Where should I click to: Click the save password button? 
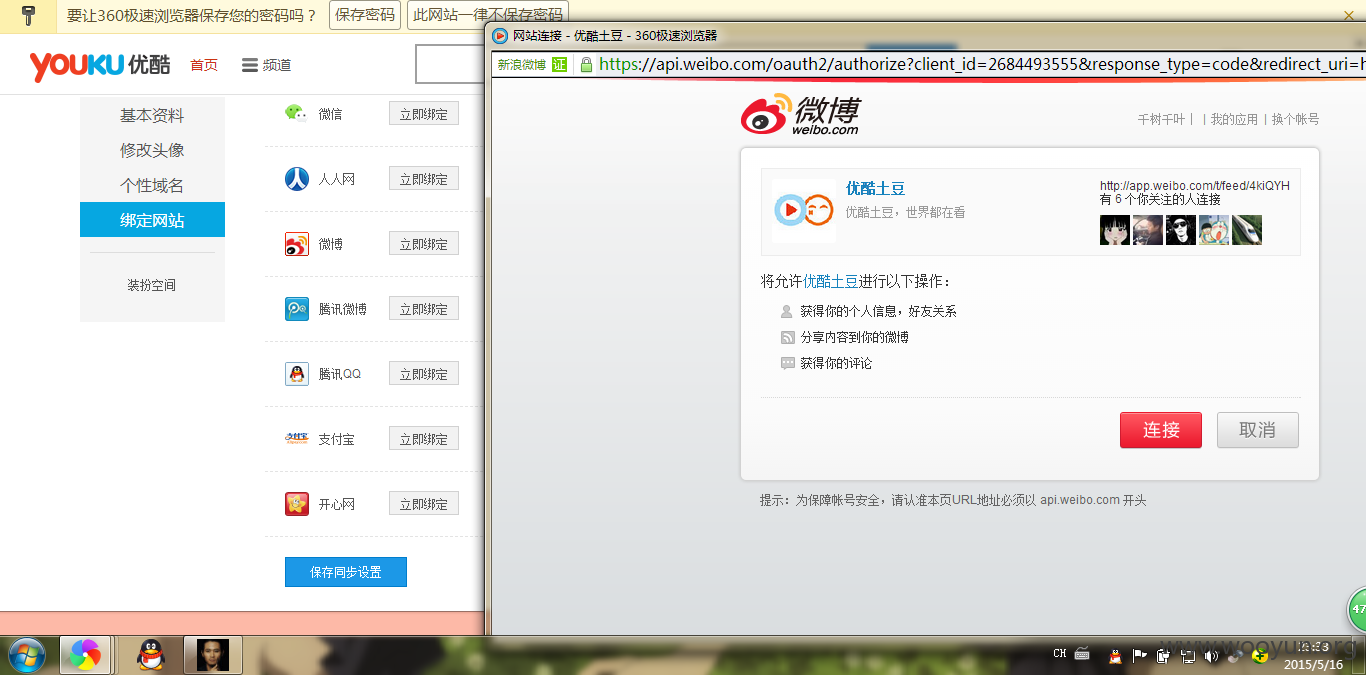pyautogui.click(x=365, y=15)
